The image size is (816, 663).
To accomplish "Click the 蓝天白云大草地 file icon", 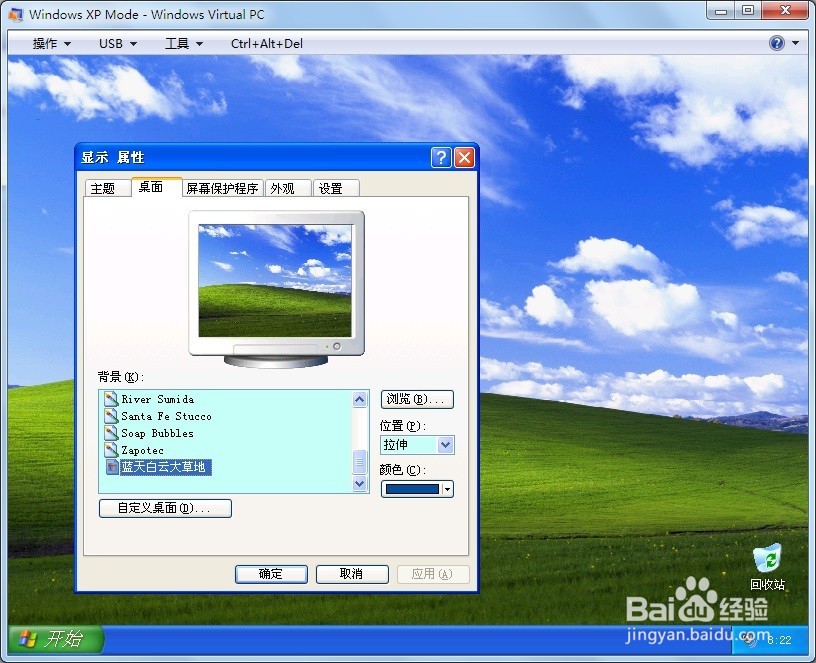I will coord(112,467).
